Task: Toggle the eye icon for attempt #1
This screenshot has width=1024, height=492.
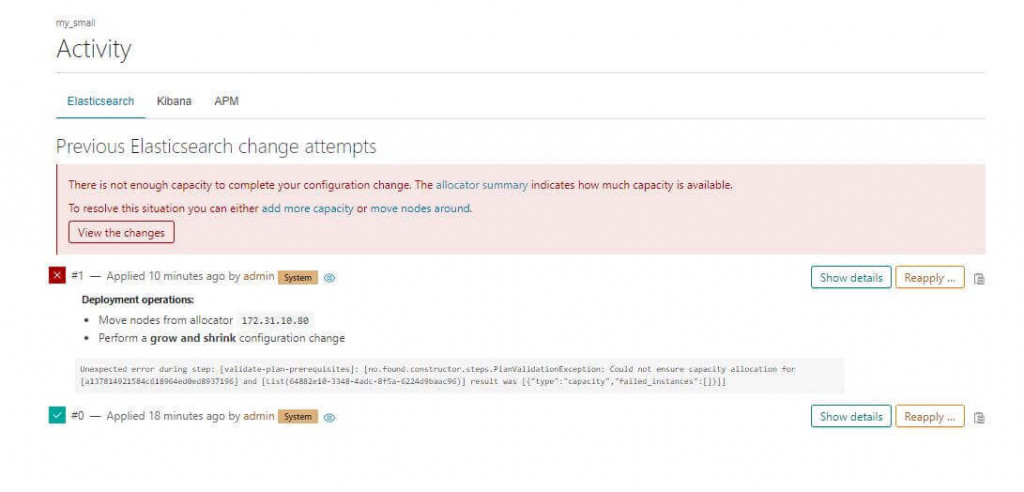Action: coord(330,278)
